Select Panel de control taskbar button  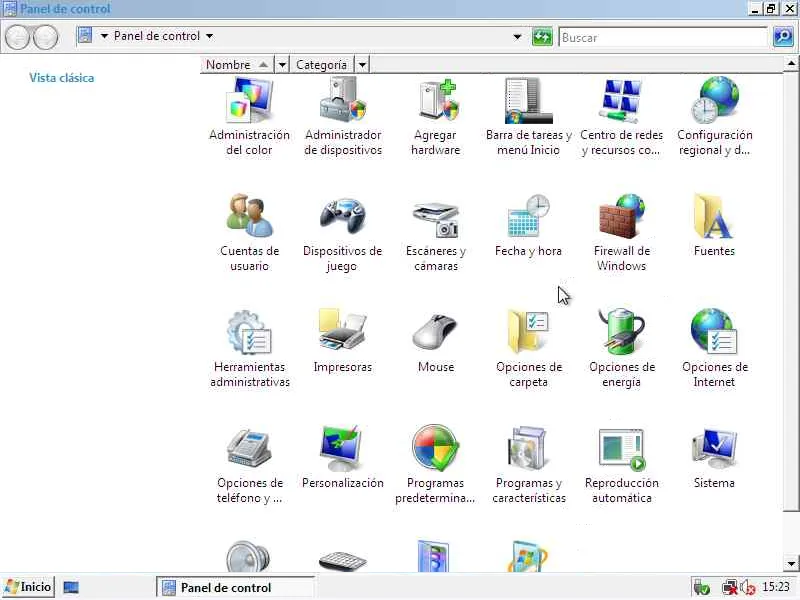(235, 587)
